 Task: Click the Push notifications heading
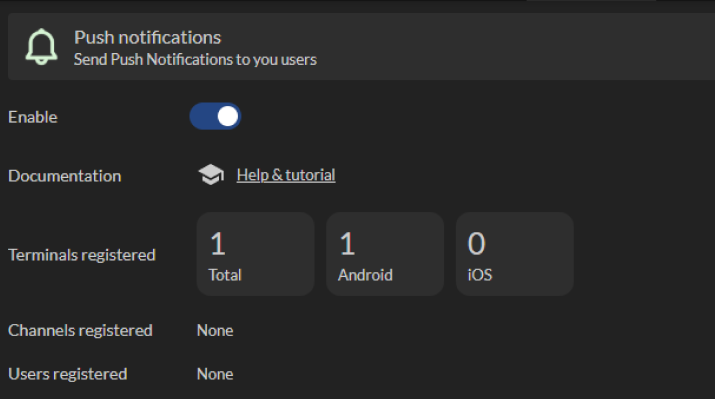[x=148, y=37]
